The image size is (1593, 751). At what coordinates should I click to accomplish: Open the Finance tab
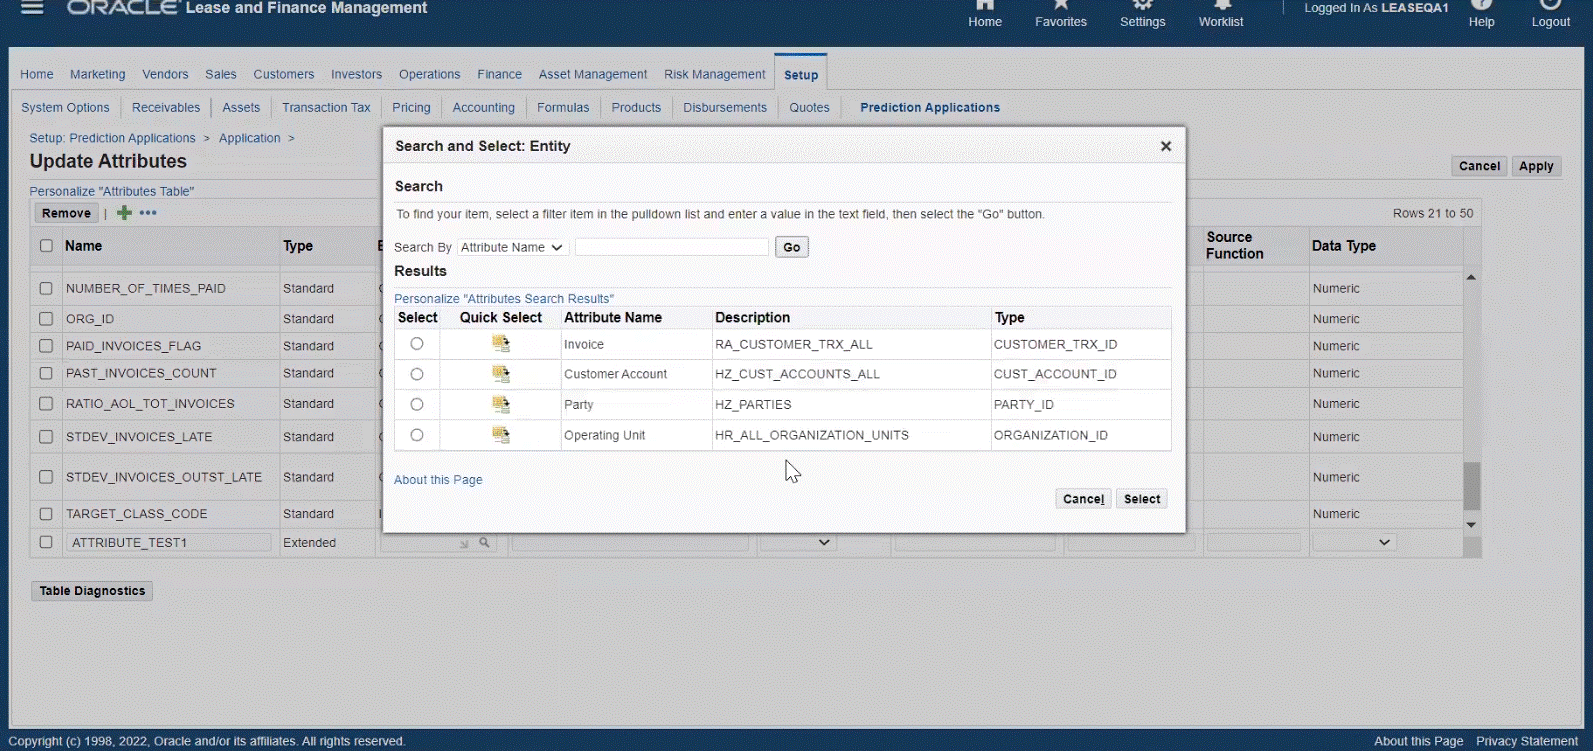coord(500,74)
